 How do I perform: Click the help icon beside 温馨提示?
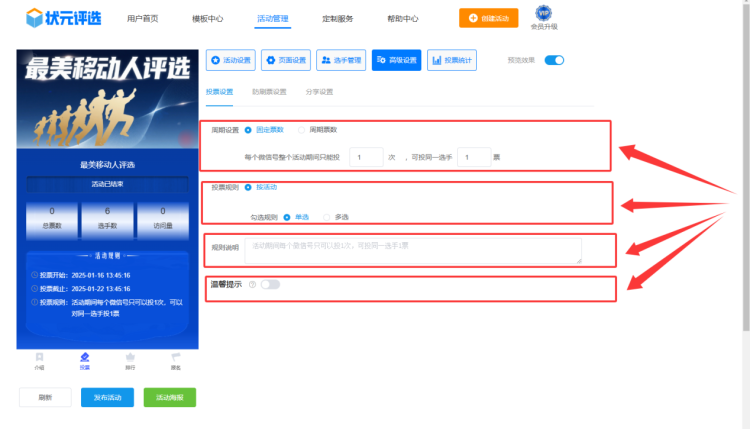[252, 285]
